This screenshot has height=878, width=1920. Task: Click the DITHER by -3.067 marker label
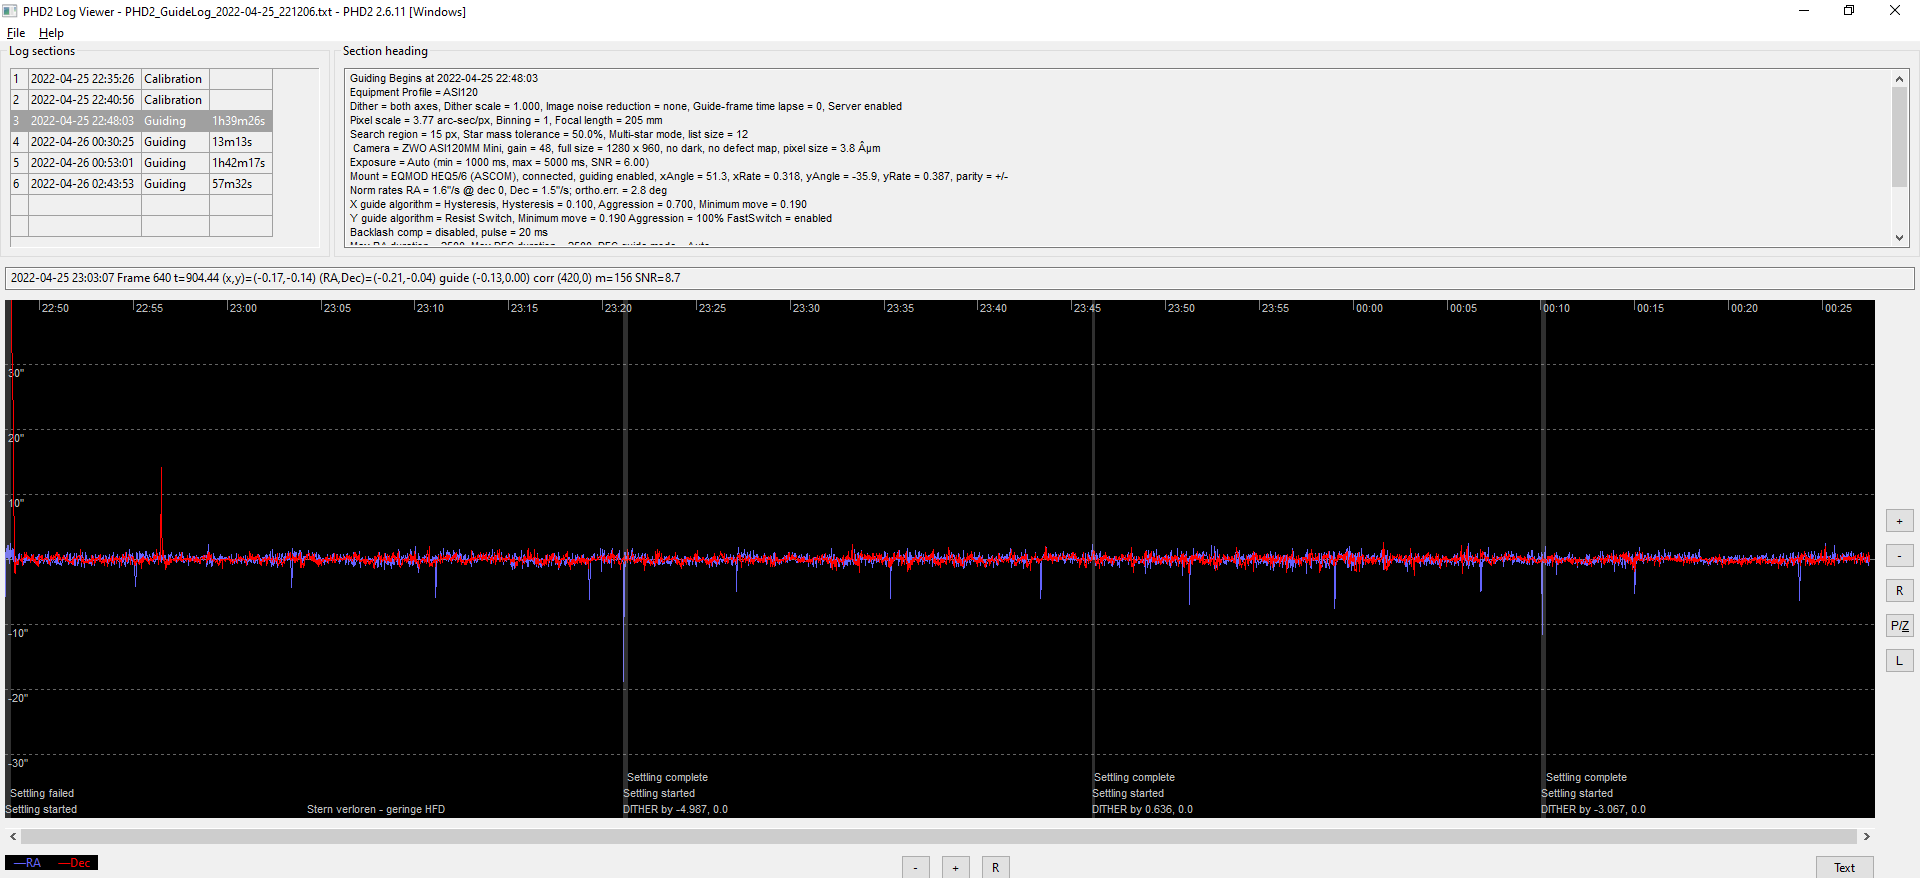coord(1593,810)
